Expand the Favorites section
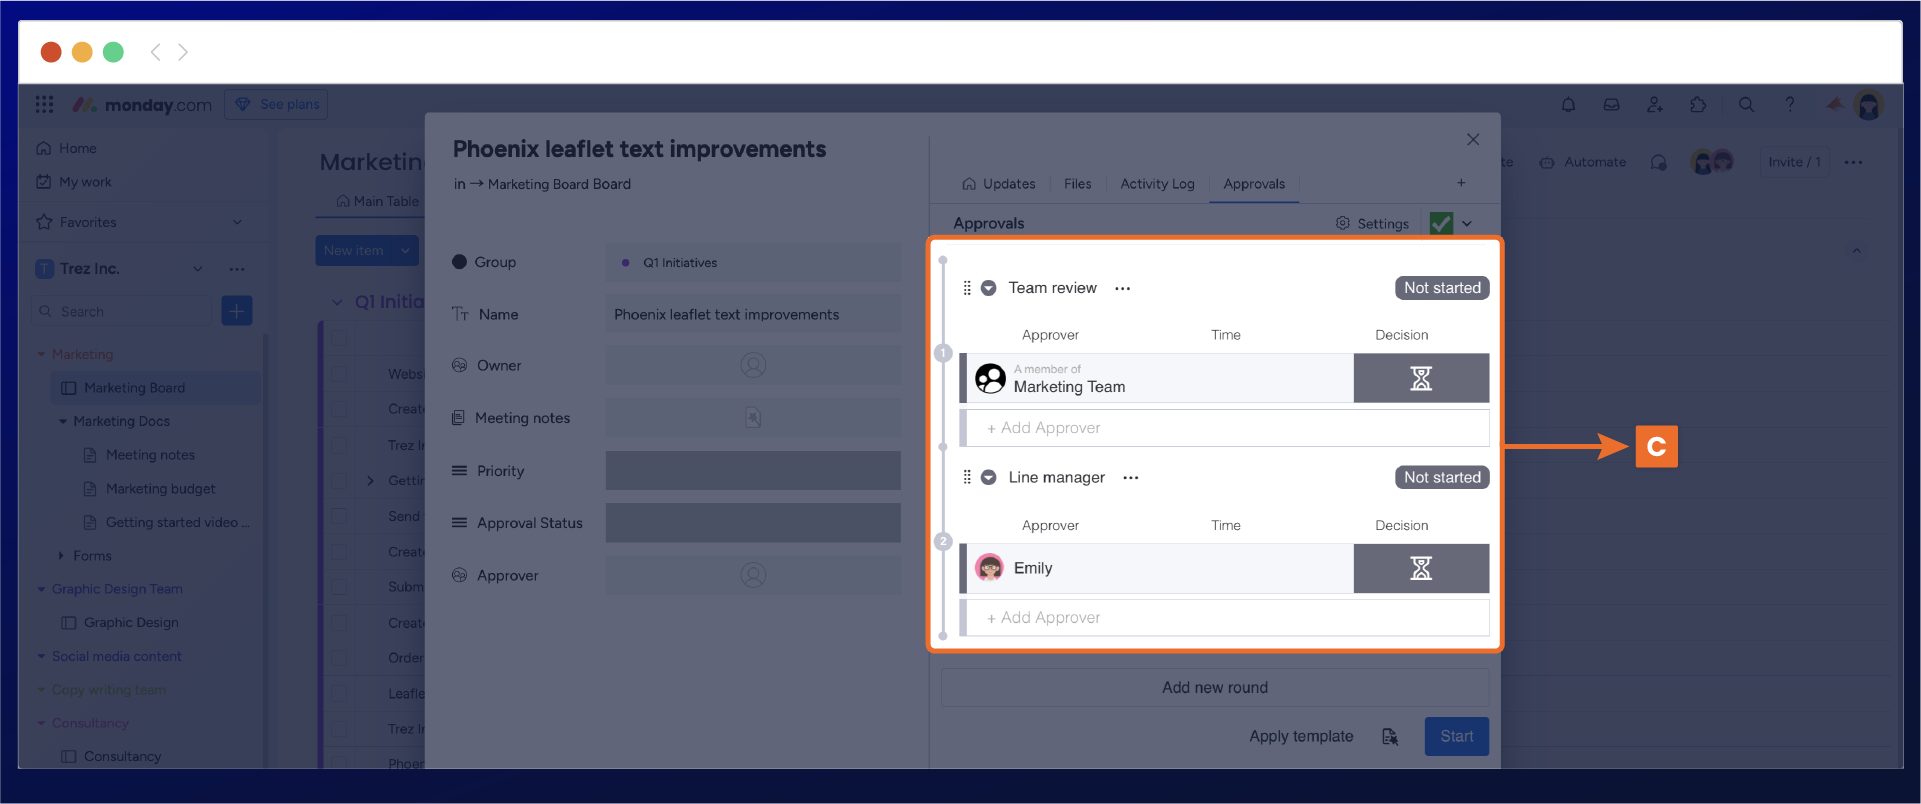 click(x=237, y=222)
